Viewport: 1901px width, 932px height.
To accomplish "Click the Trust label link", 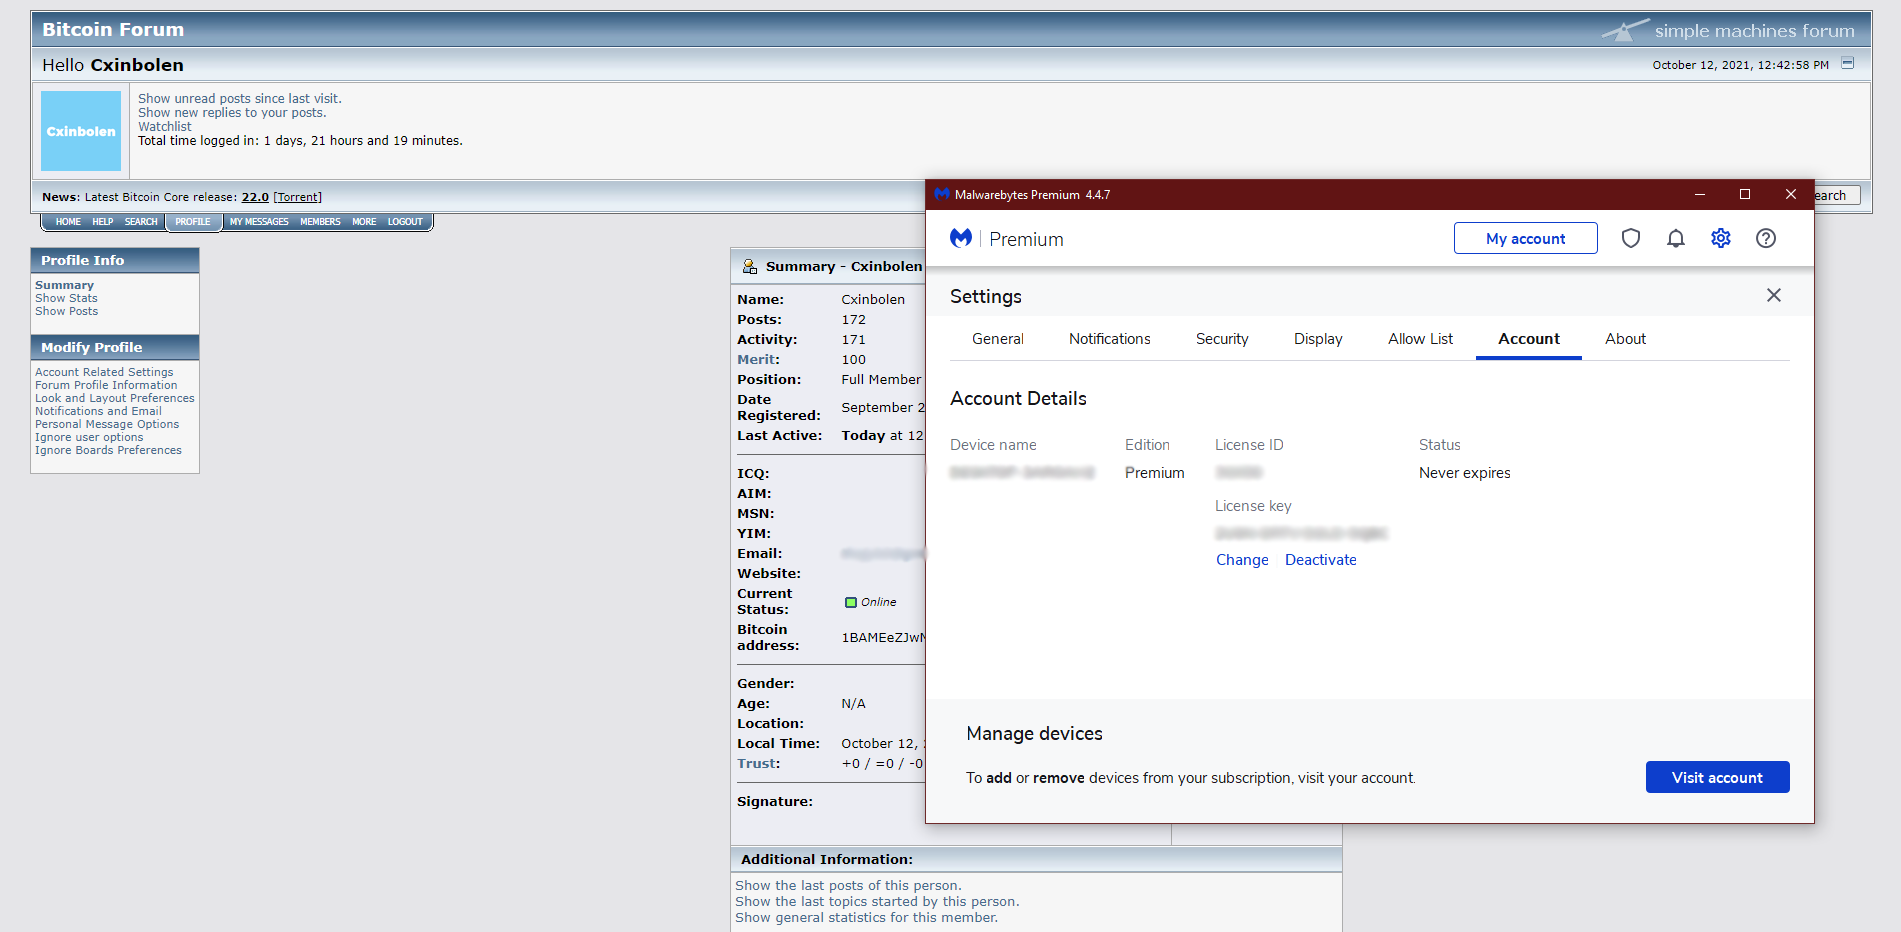I will 757,764.
